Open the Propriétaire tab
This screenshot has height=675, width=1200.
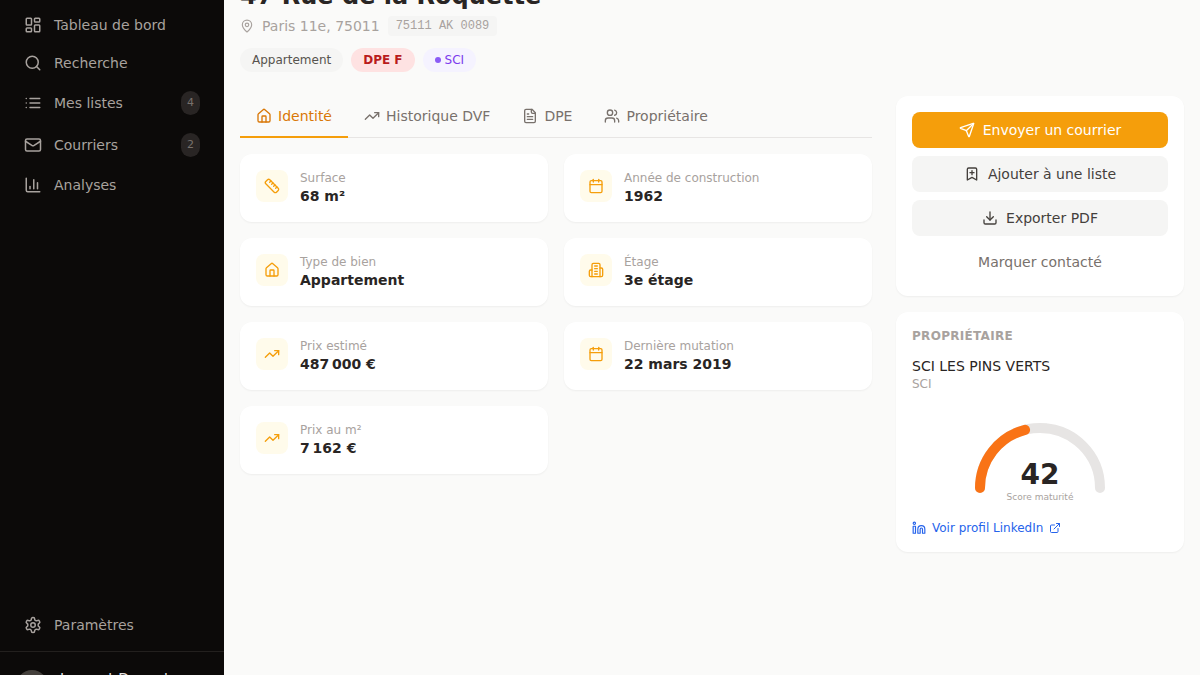[656, 116]
